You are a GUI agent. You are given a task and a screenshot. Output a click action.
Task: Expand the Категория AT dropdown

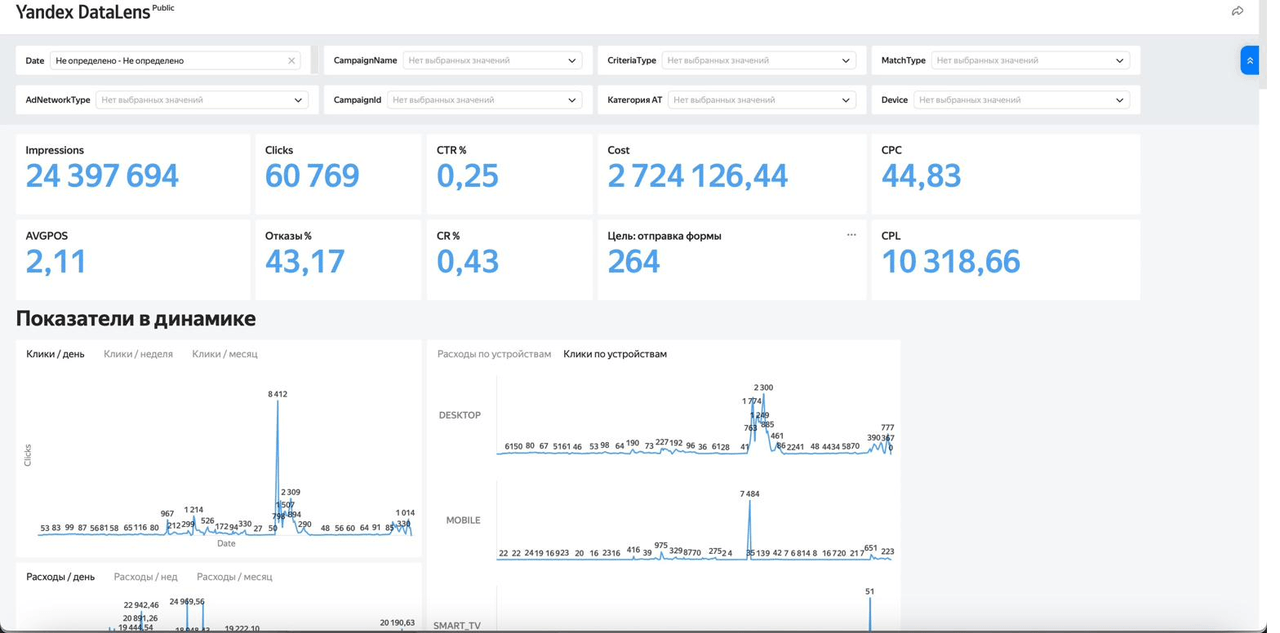pyautogui.click(x=762, y=100)
